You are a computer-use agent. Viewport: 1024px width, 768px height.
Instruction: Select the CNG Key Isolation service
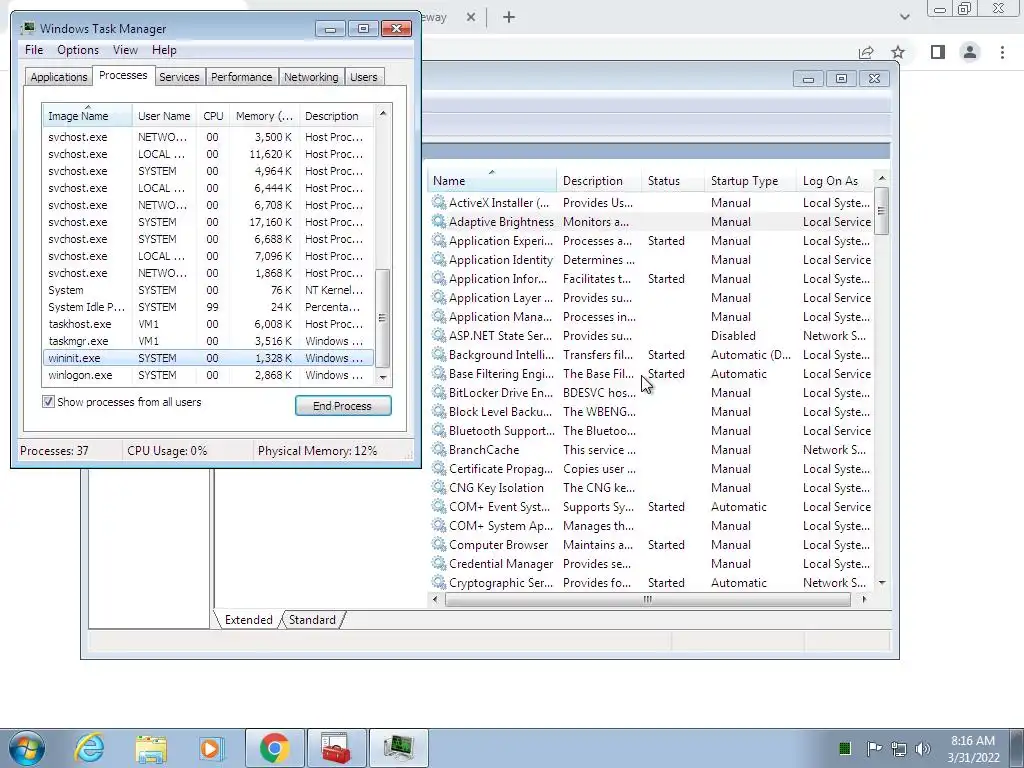point(651,488)
